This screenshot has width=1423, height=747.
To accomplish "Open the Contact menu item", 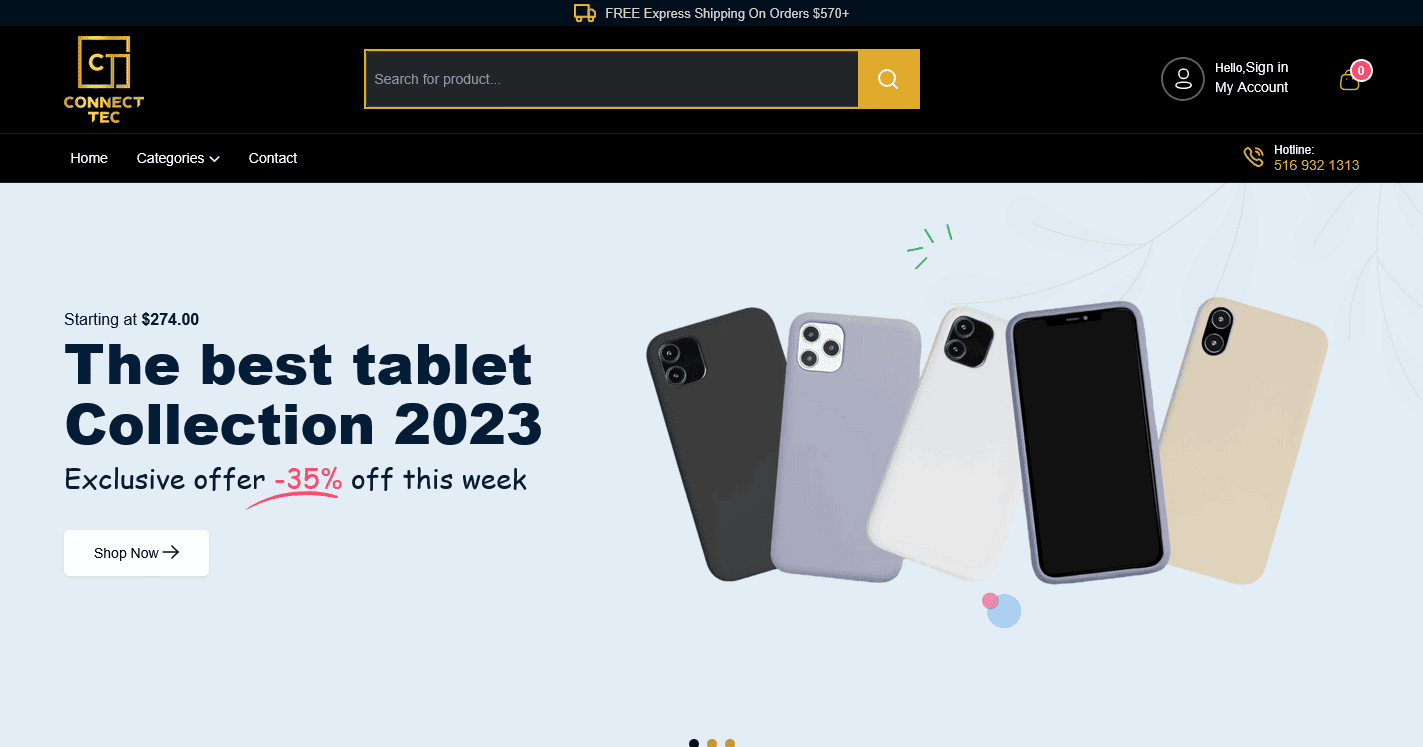I will click(273, 158).
